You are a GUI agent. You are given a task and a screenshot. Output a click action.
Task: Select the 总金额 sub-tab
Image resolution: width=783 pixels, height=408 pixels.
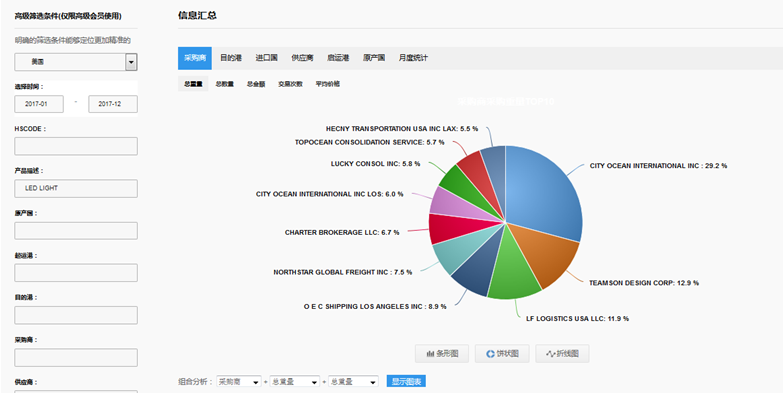256,84
